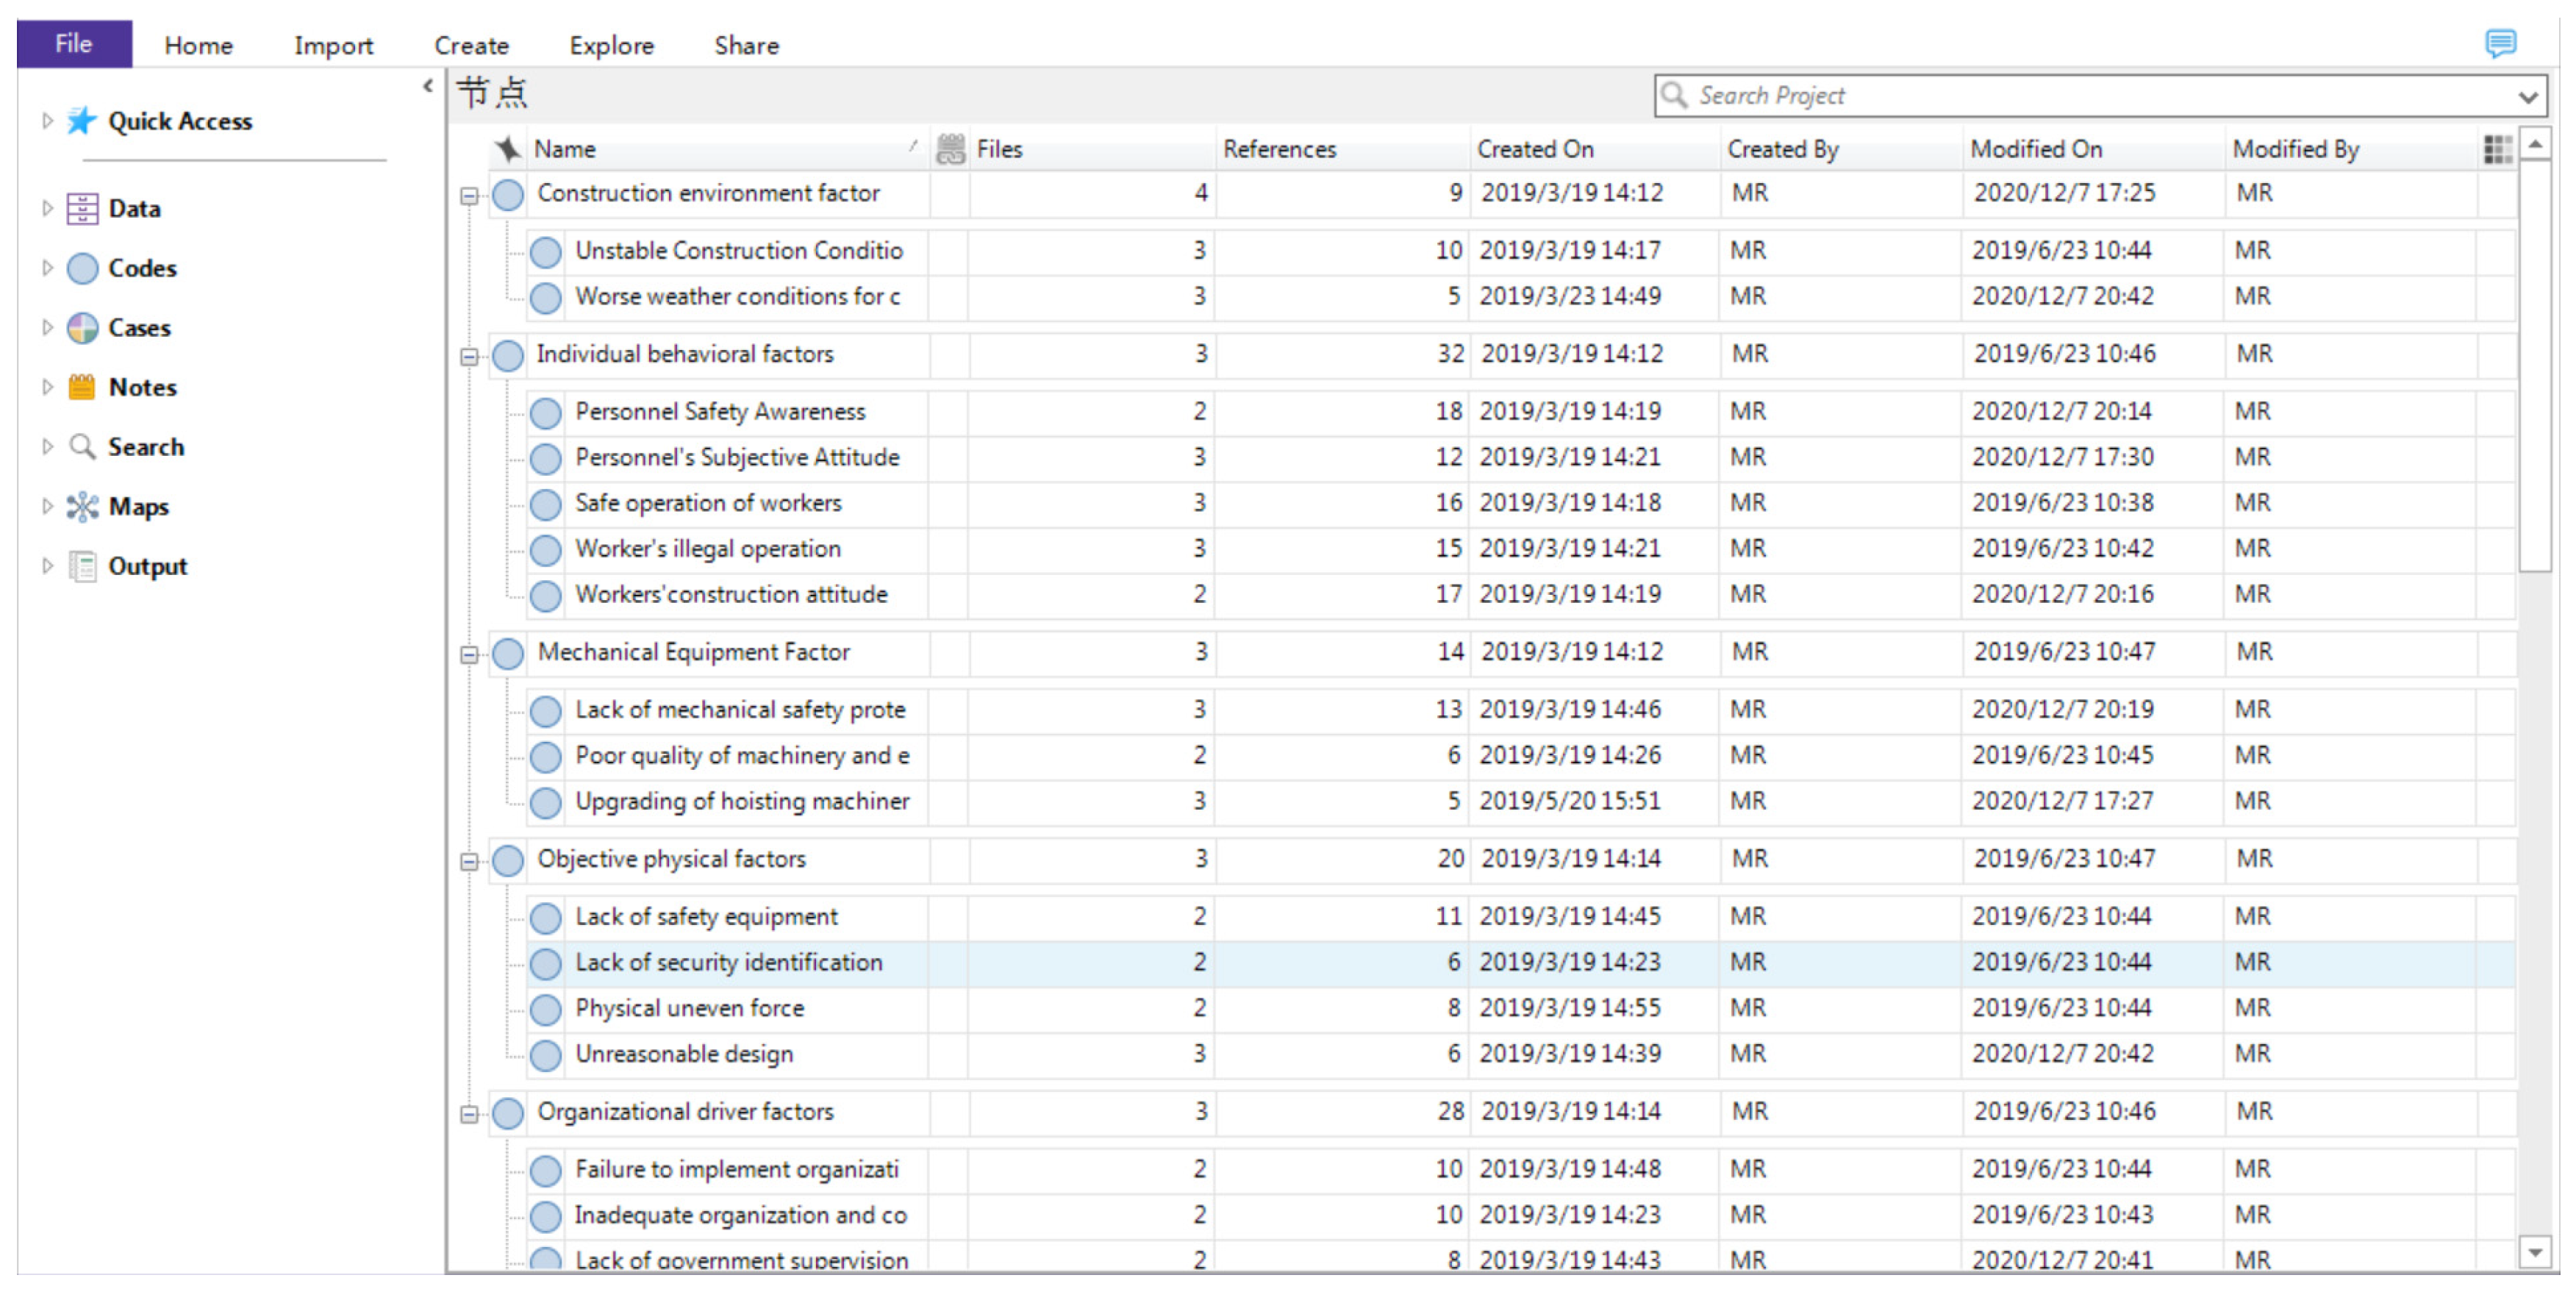Click the Files column icon header
Viewport: 2576px width, 1289px height.
(950, 149)
